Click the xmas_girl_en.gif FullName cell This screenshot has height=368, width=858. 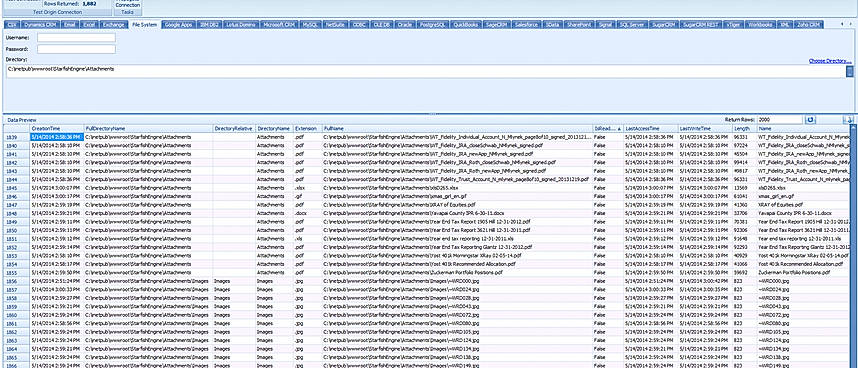[x=457, y=196]
